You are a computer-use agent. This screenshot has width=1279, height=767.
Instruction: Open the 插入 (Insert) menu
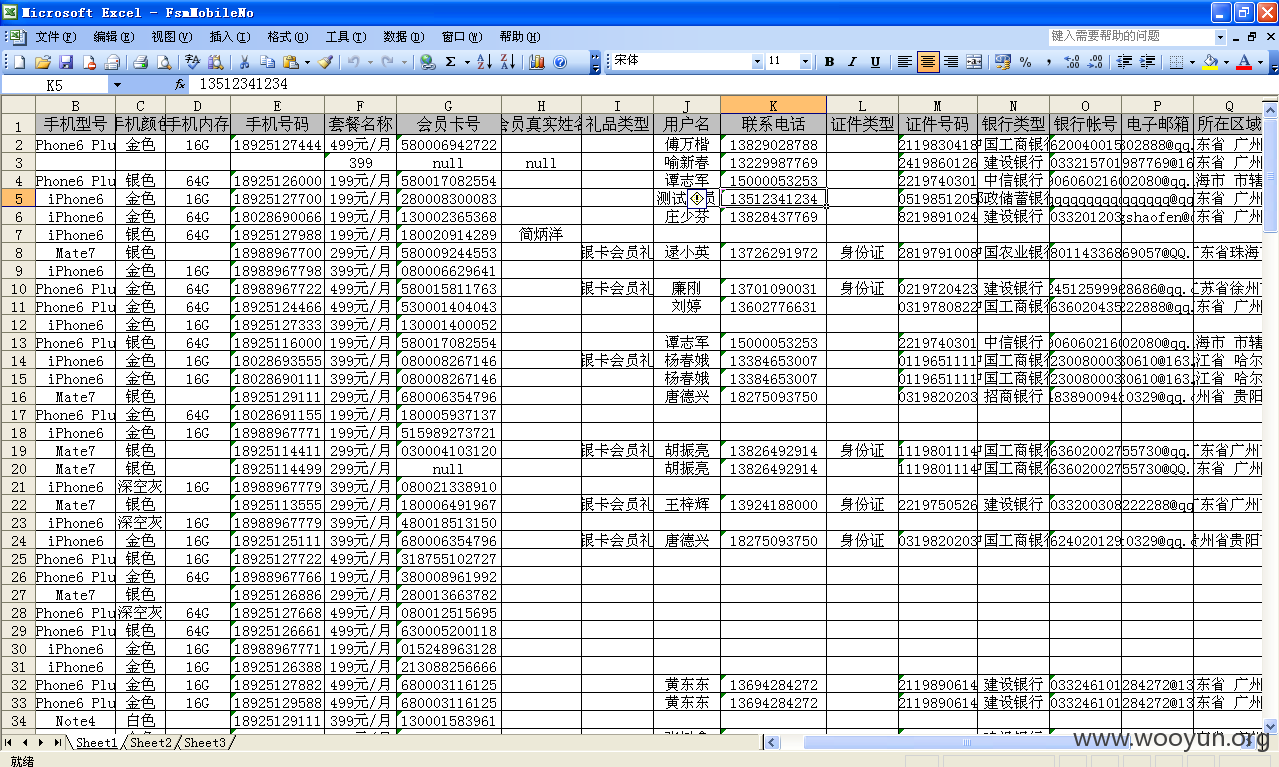(229, 37)
